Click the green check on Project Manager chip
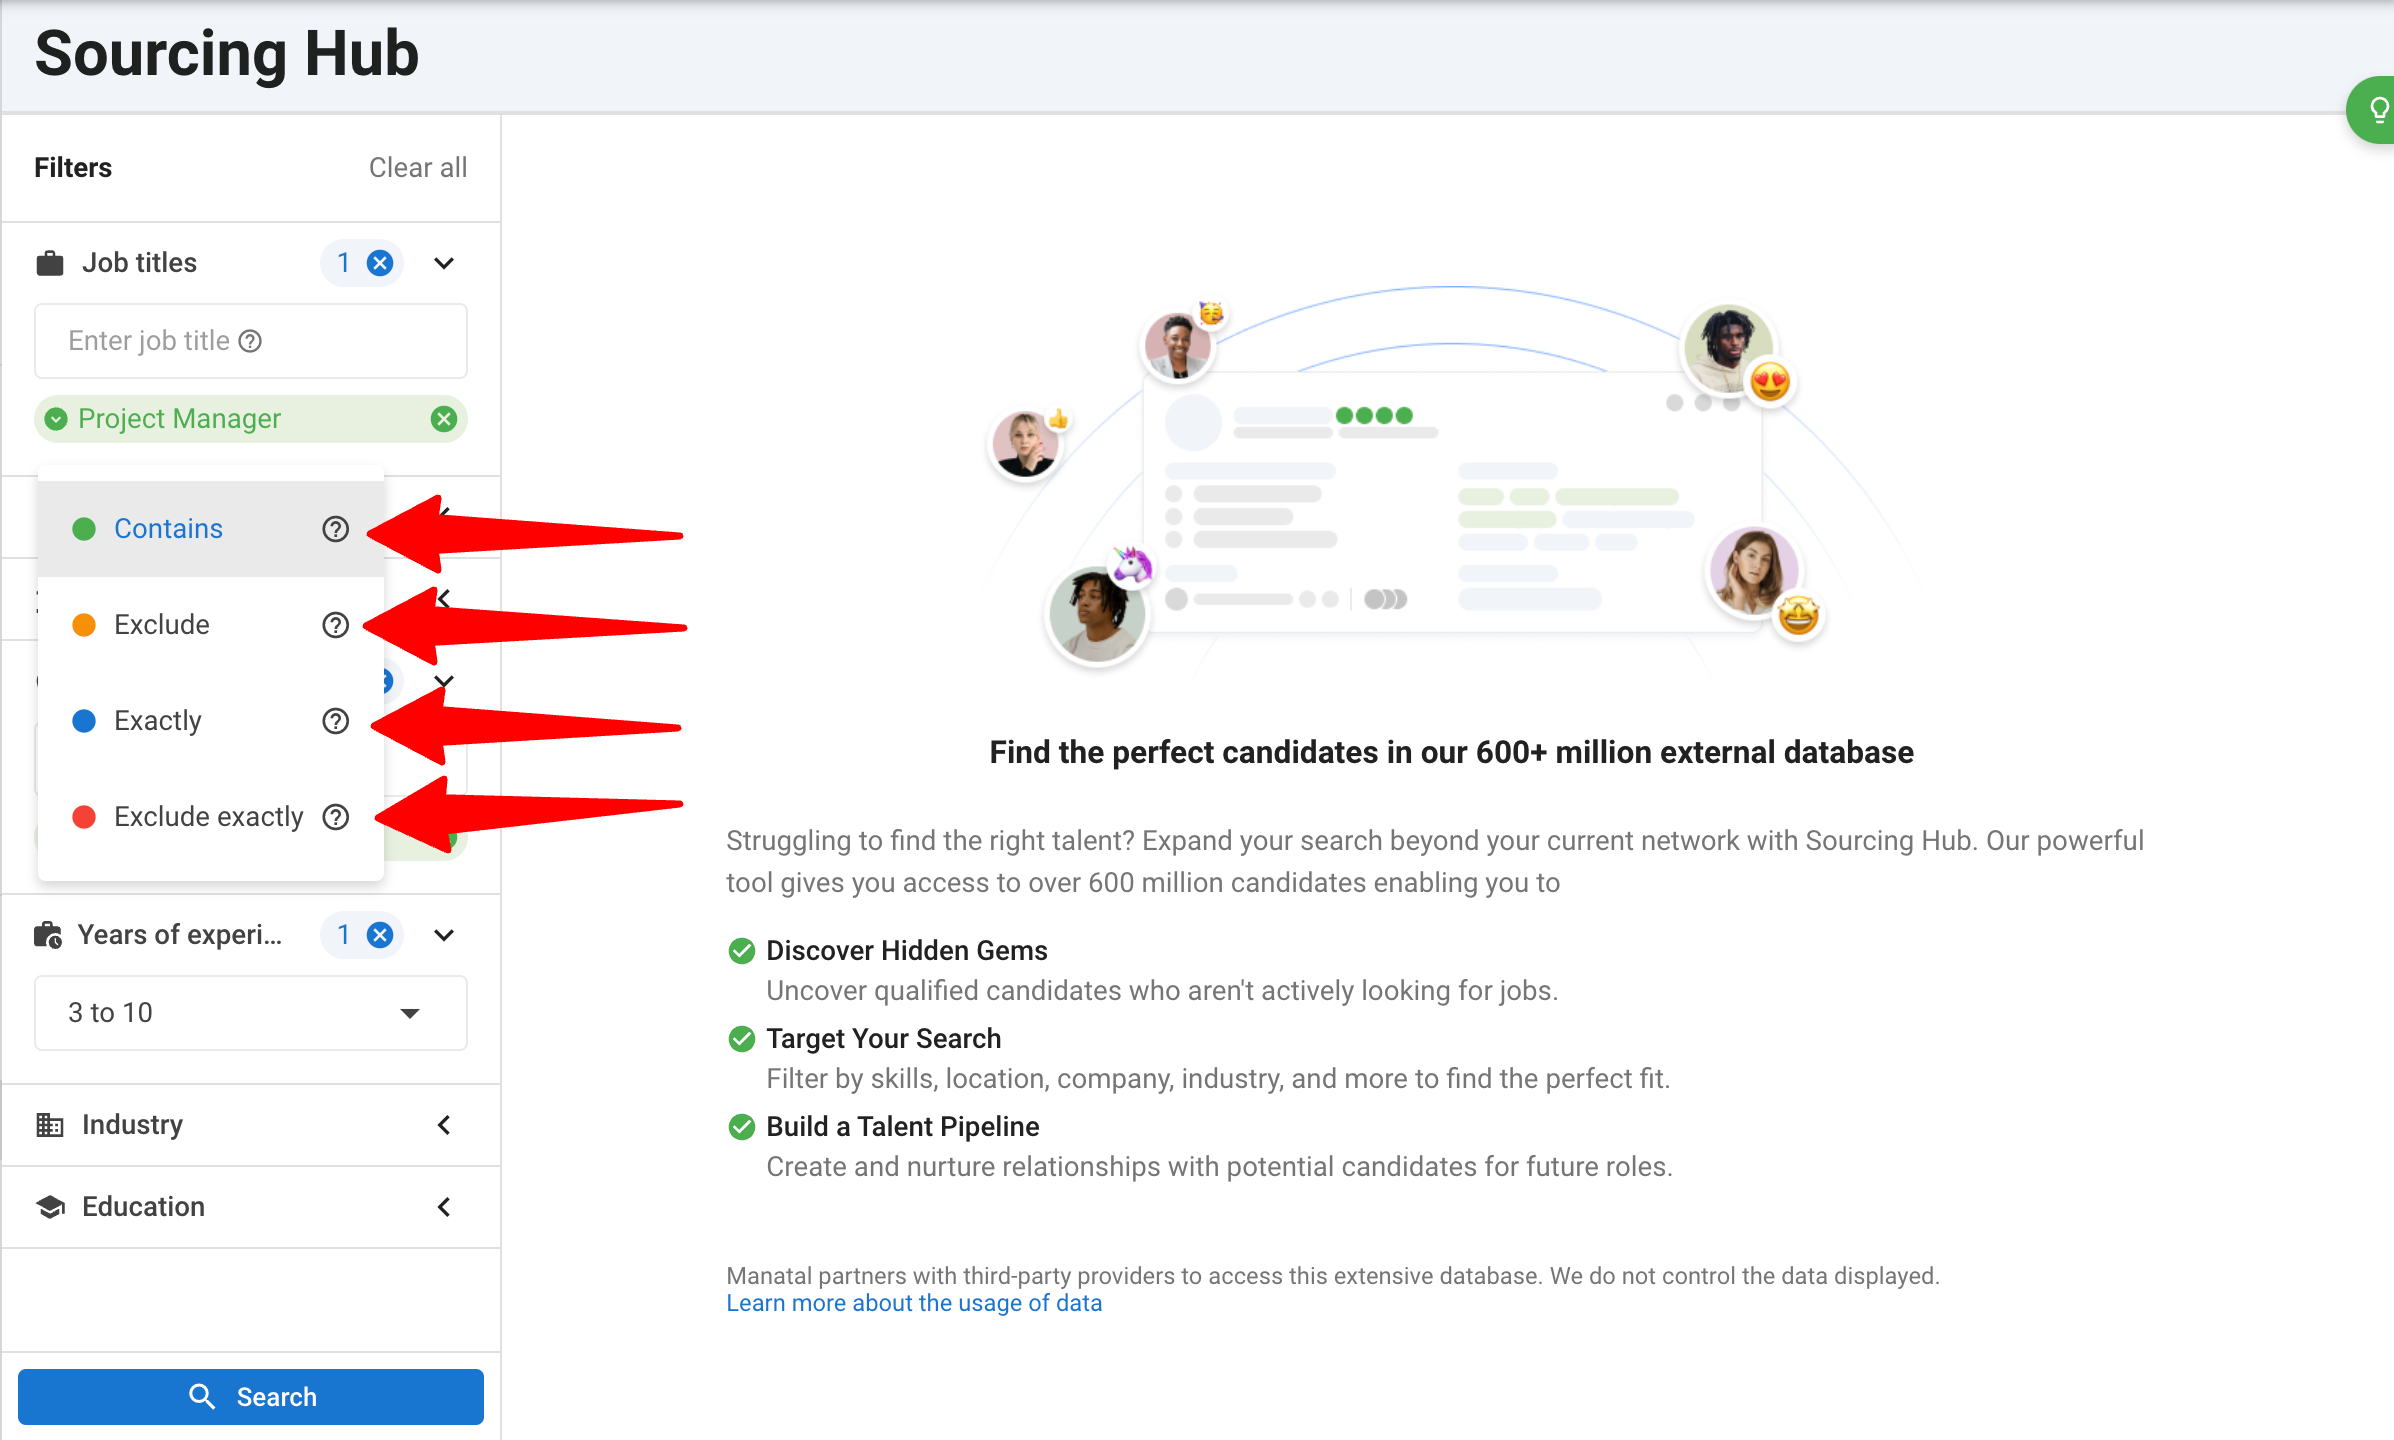2394x1440 pixels. pos(57,419)
